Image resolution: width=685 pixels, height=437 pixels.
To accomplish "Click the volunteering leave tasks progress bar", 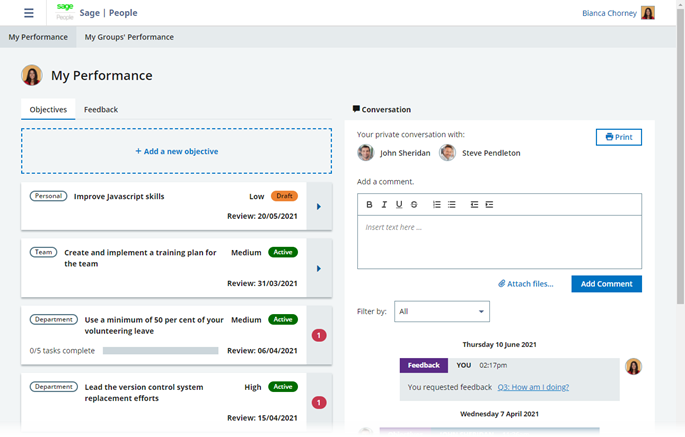I will [x=160, y=351].
